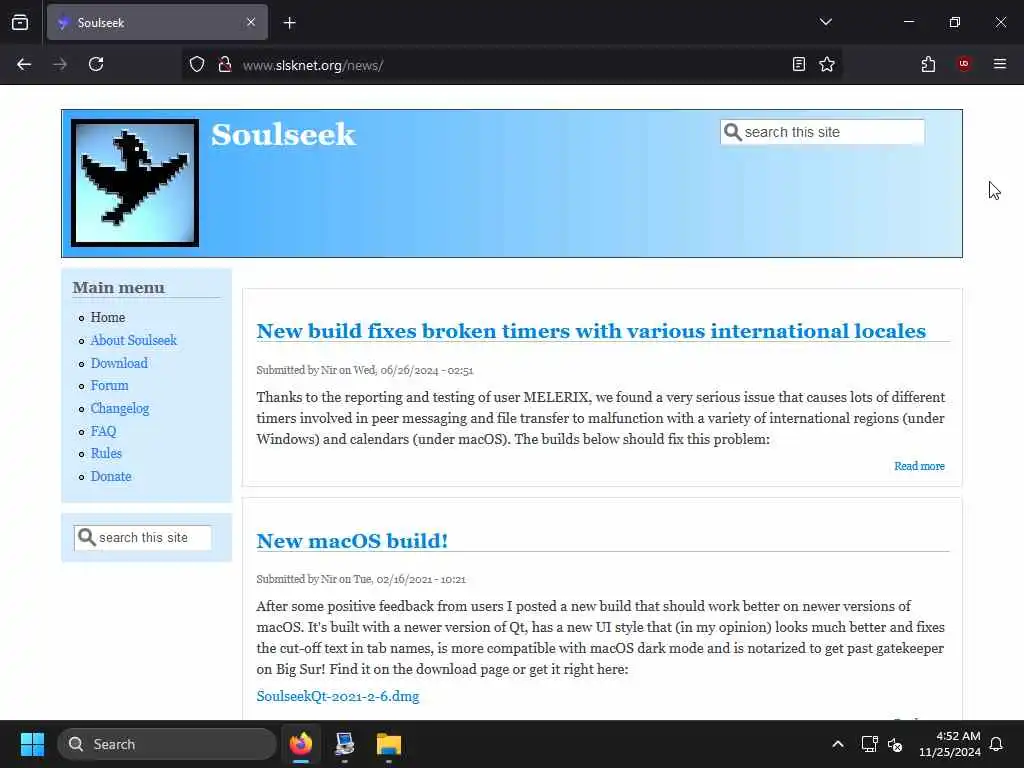This screenshot has height=768, width=1024.
Task: Click the sidebar search this site field
Action: coord(142,537)
